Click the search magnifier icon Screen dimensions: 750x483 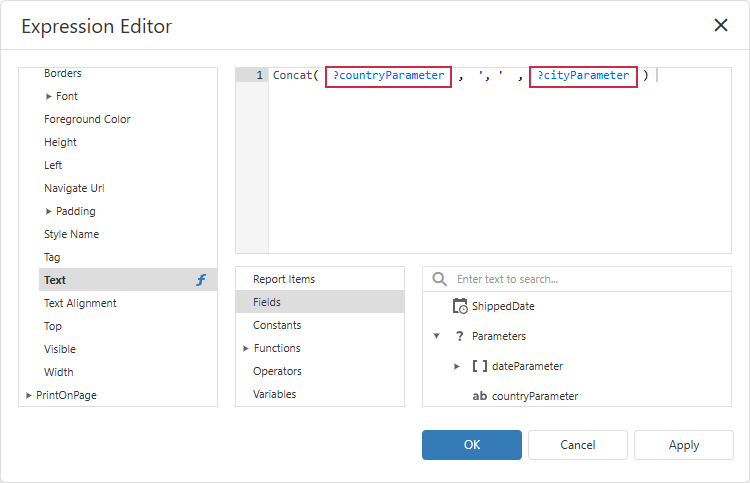tap(439, 279)
